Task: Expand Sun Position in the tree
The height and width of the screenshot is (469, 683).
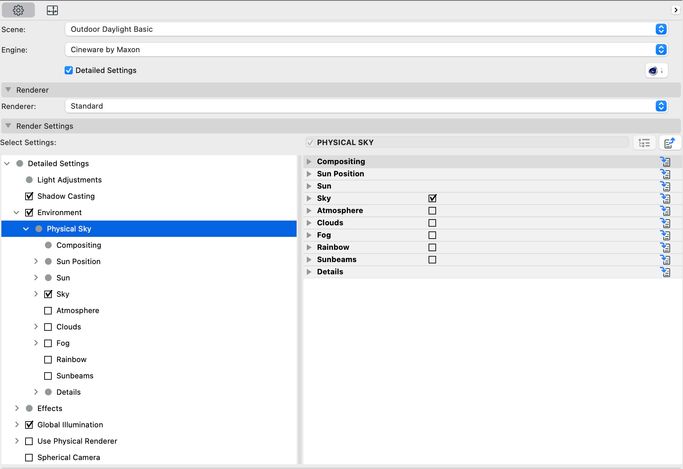Action: (36, 261)
